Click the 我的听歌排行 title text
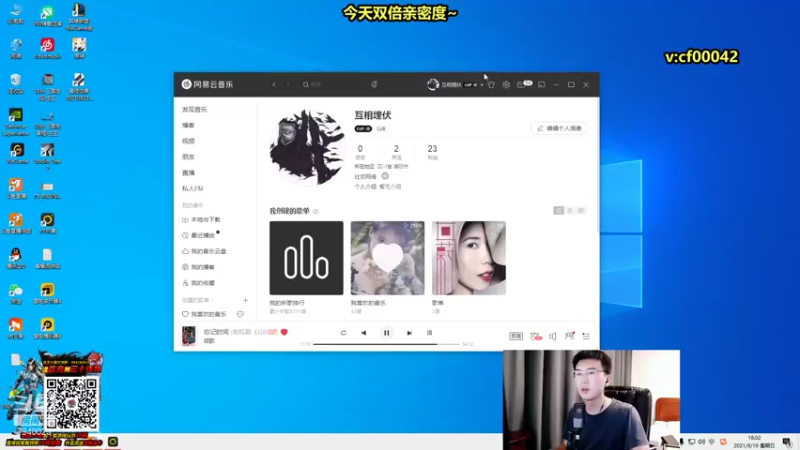 pos(287,303)
